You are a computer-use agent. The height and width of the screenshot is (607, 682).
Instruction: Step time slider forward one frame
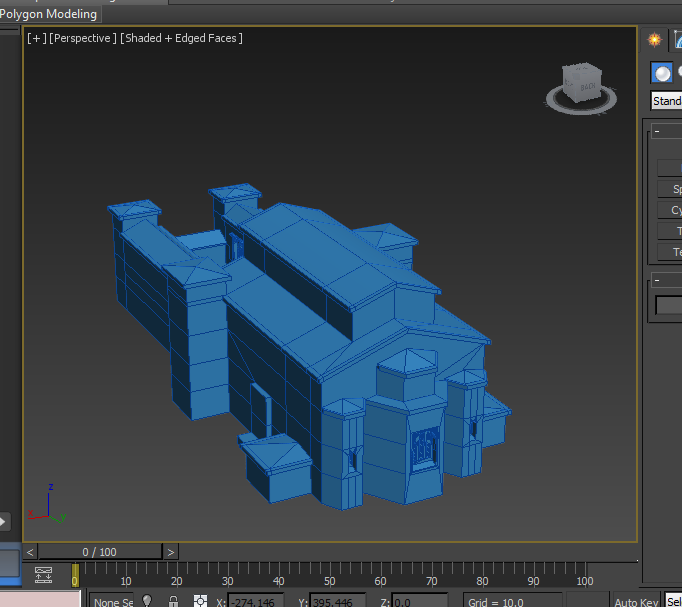(x=171, y=552)
